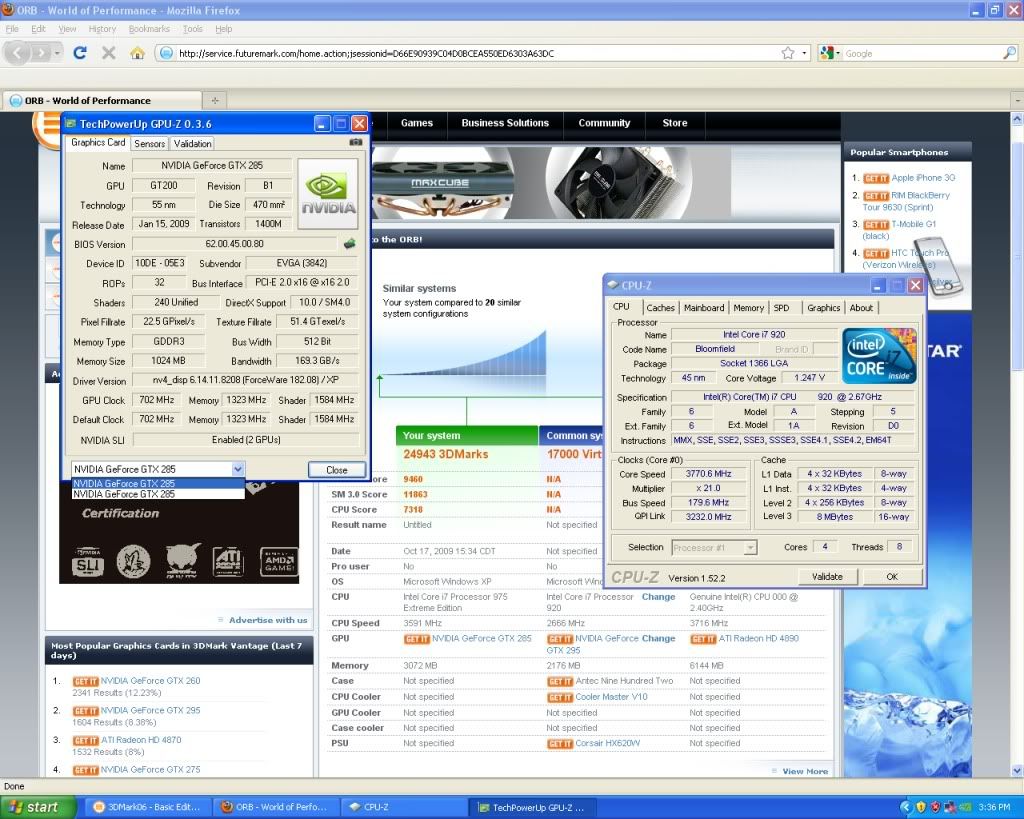Image resolution: width=1024 pixels, height=819 pixels.
Task: Switch to TechPowerUp GPU-Z taskbar item
Action: (532, 807)
